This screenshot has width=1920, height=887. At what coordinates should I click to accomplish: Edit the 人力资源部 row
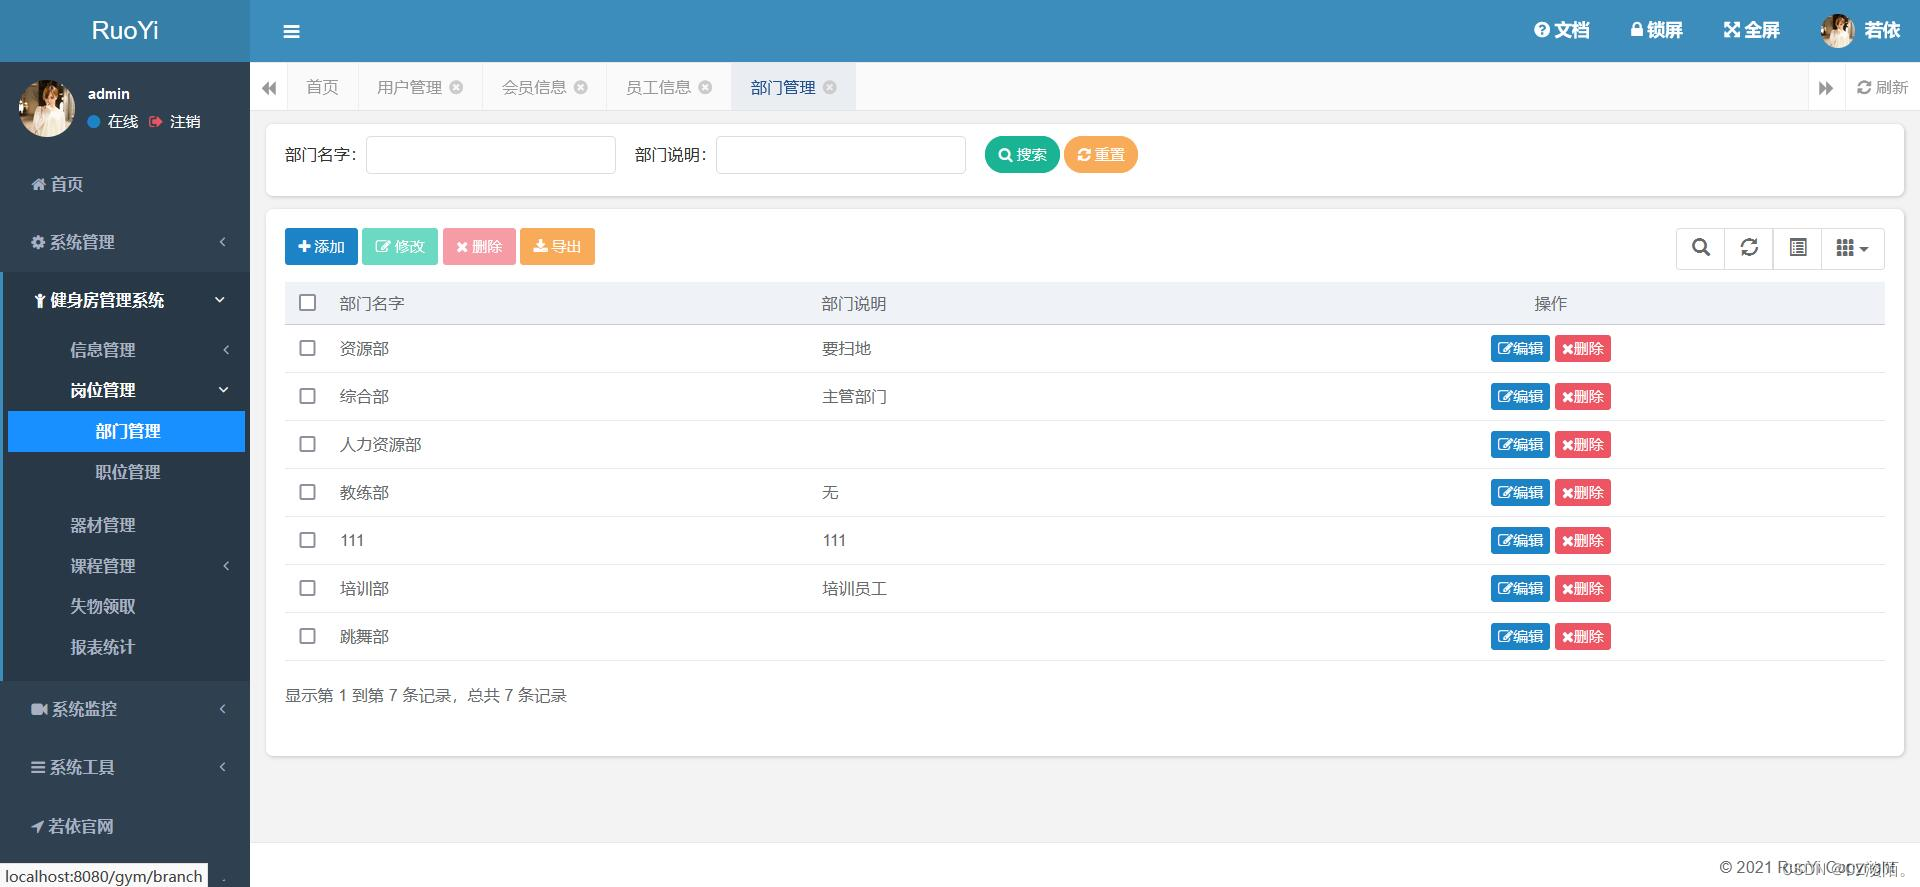pos(1520,445)
